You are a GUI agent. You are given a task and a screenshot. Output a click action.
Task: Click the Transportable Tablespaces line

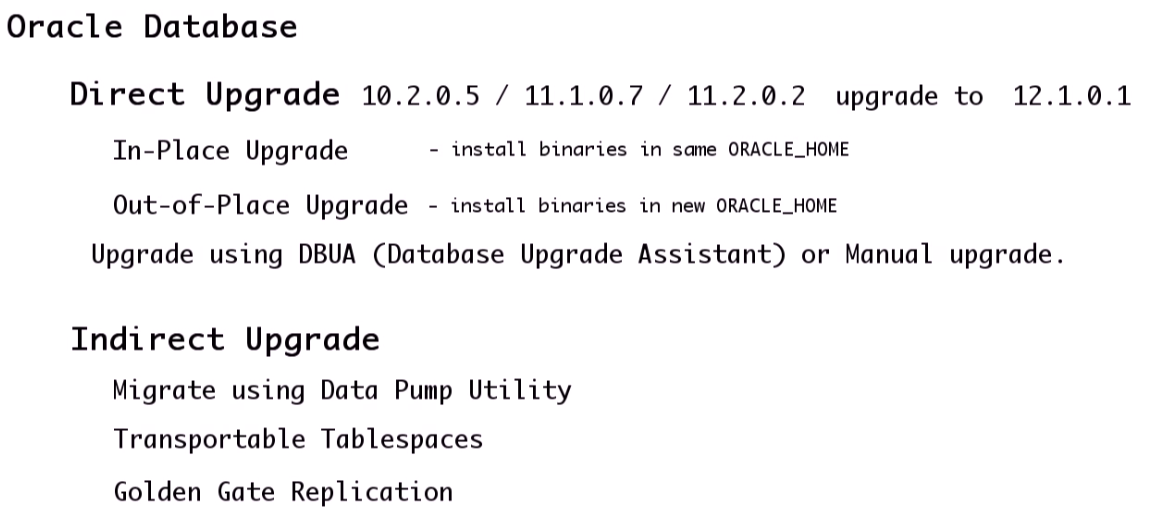pyautogui.click(x=298, y=439)
